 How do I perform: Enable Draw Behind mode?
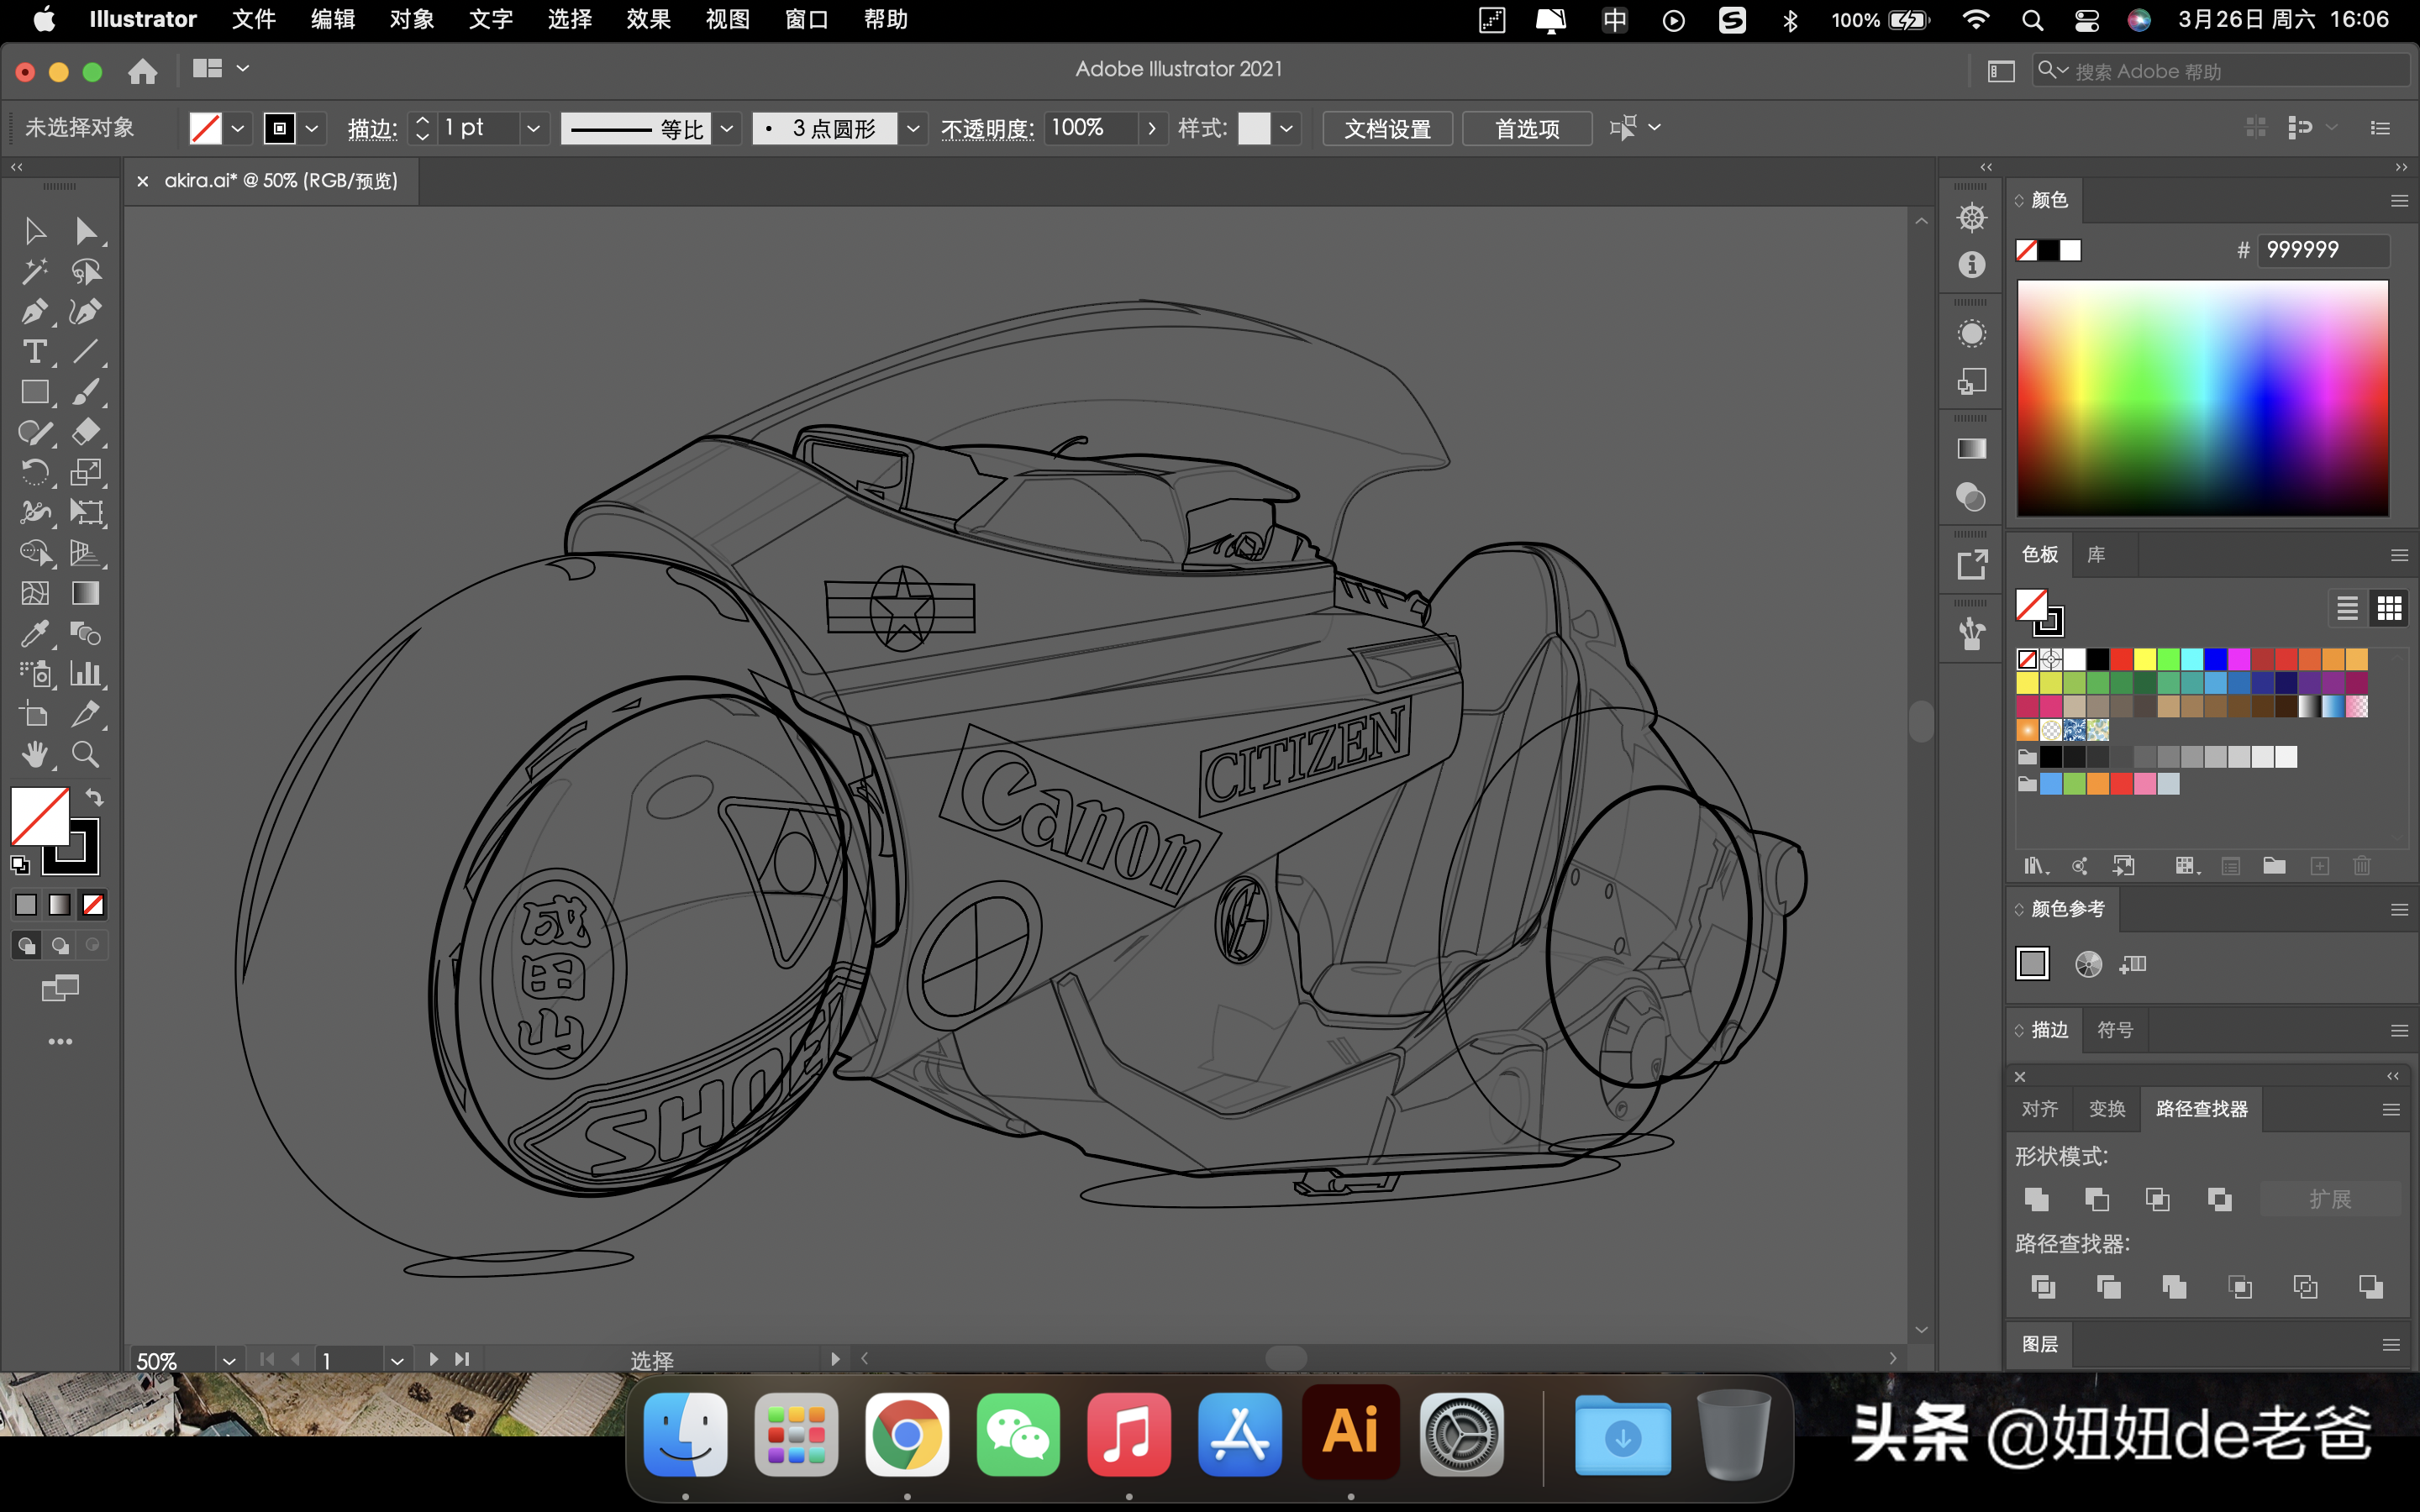(x=60, y=945)
